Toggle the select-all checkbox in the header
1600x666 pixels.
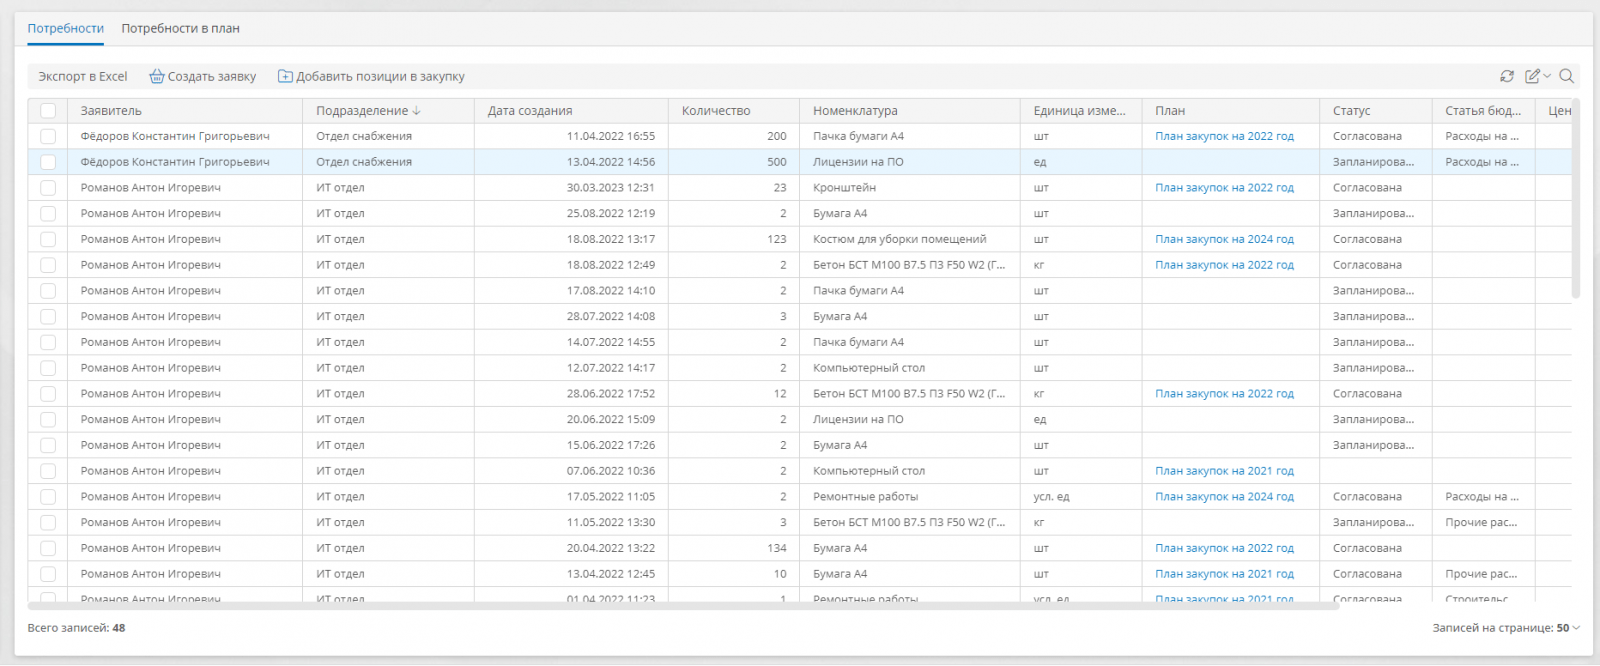[x=48, y=111]
